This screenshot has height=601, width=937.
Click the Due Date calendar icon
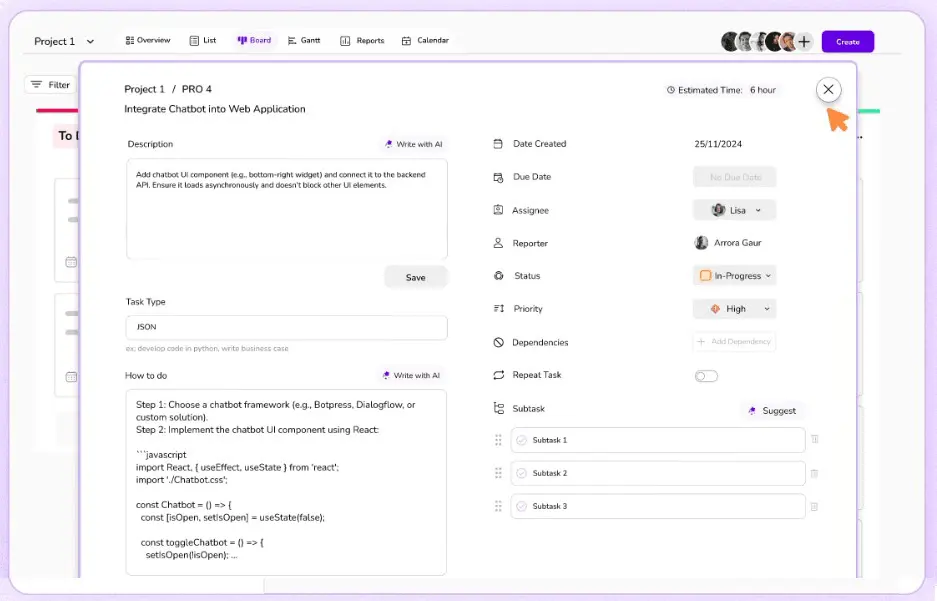pyautogui.click(x=498, y=177)
